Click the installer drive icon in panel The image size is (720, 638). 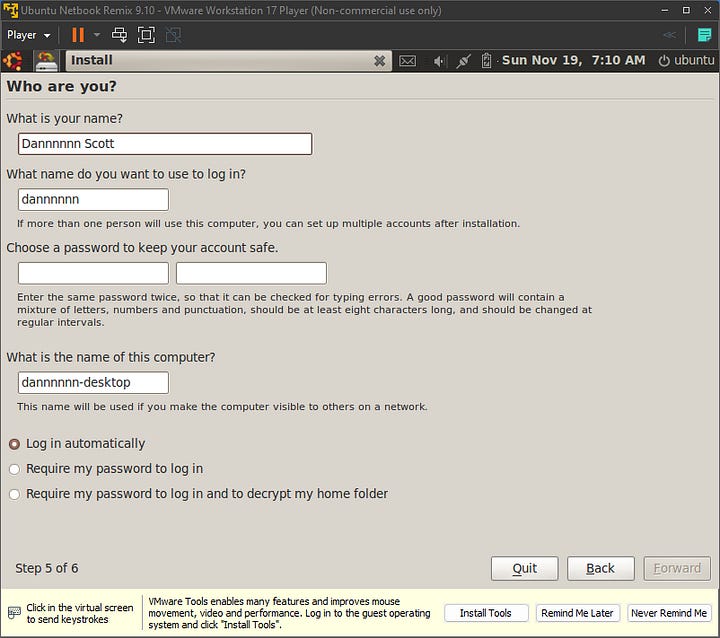(x=46, y=61)
